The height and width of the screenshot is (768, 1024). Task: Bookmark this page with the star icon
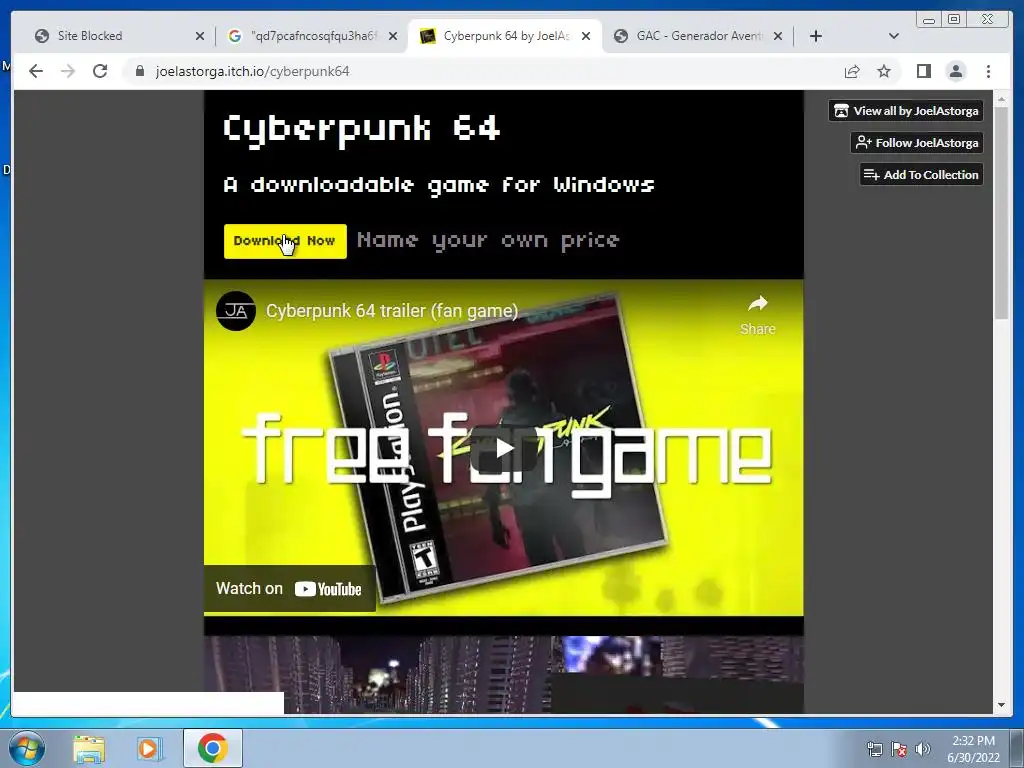tap(884, 71)
